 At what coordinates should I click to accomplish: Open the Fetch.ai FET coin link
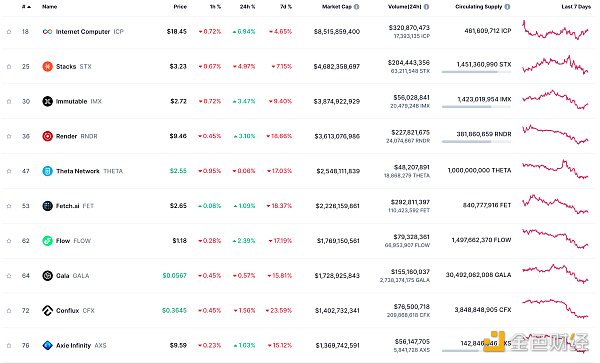75,206
